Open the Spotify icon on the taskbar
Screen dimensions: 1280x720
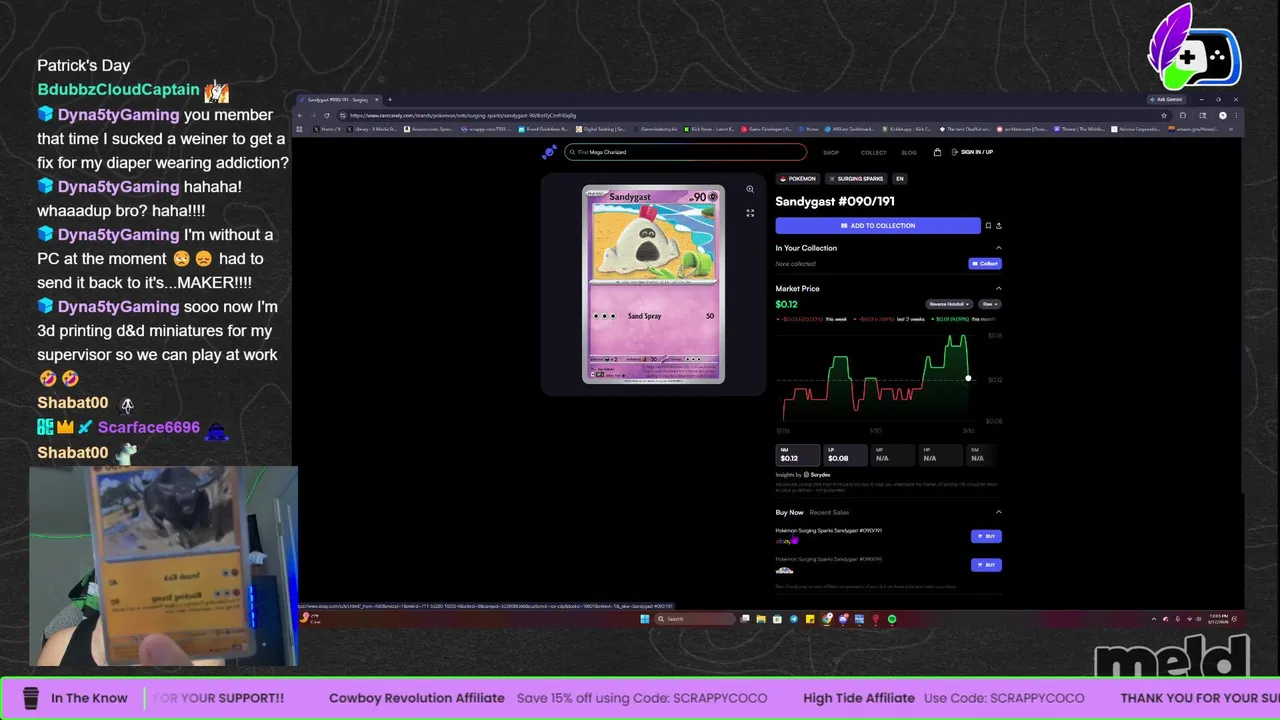892,619
